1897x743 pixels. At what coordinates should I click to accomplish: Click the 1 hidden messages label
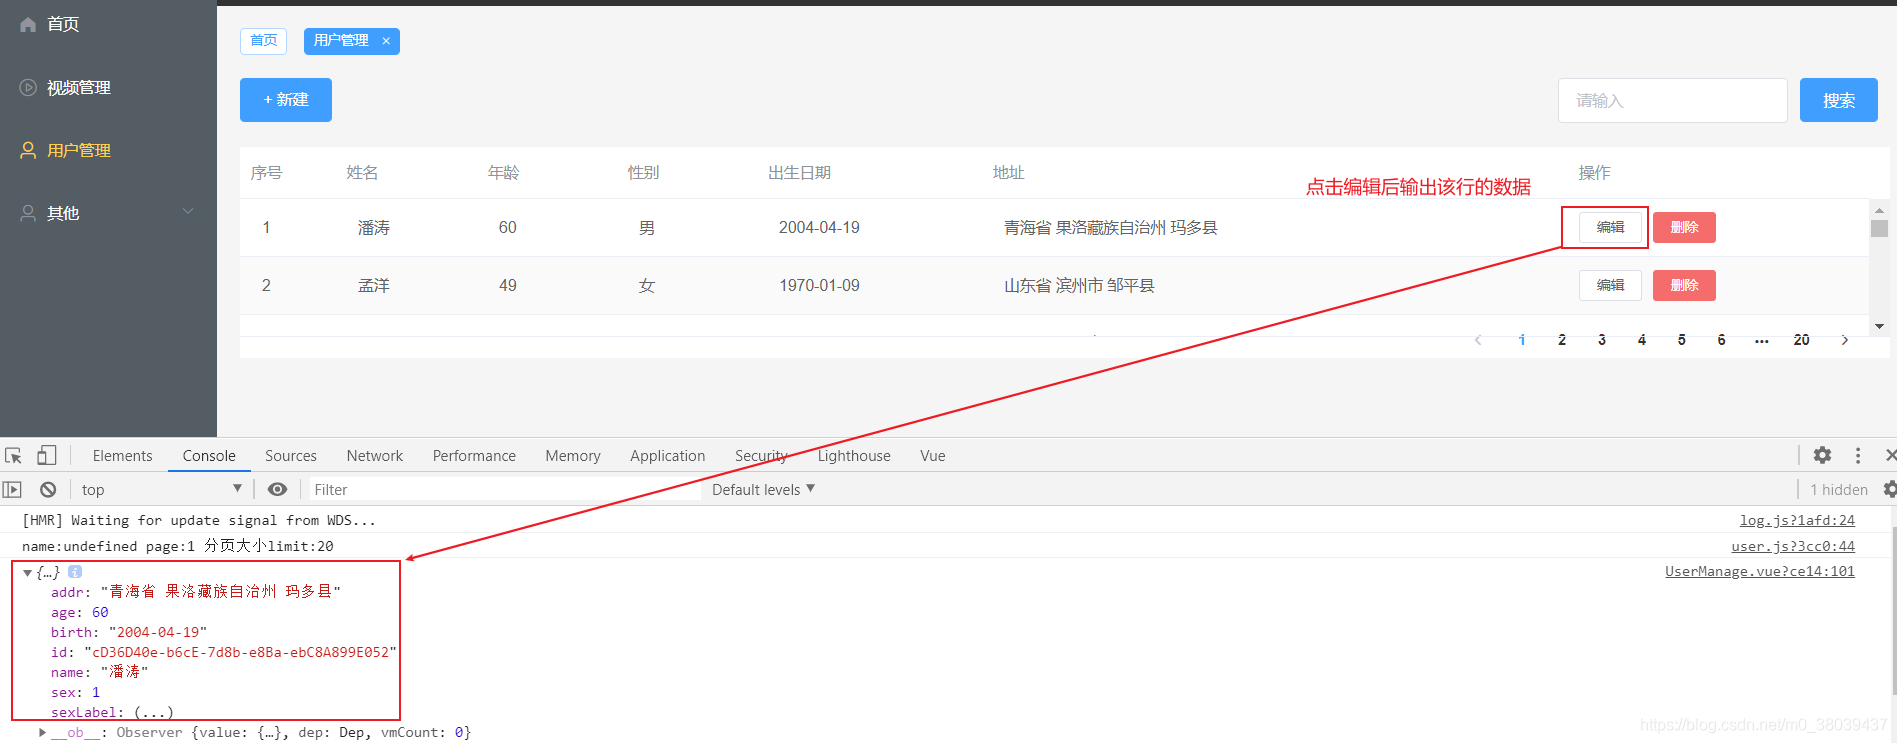click(1838, 490)
